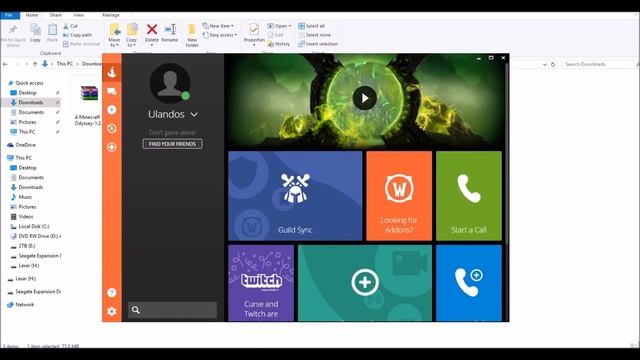The image size is (640, 360).
Task: Select Documents under Quick access
Action: coord(31,112)
